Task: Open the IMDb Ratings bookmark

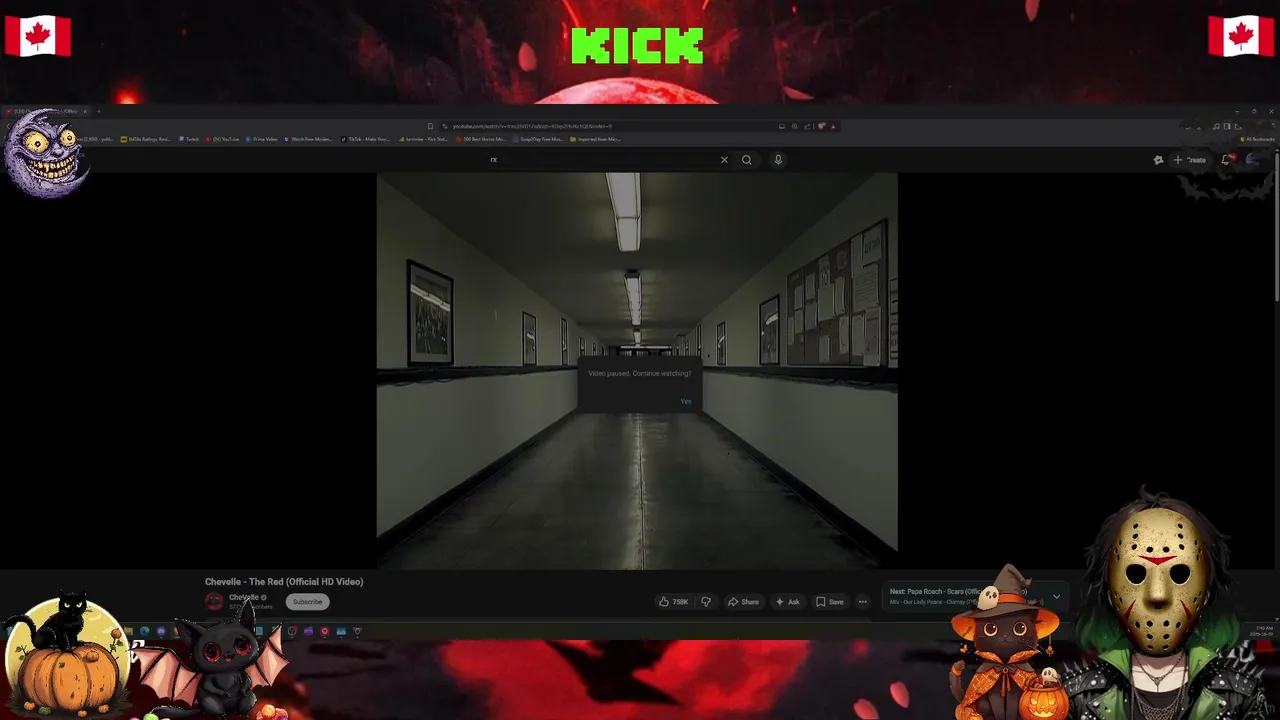Action: (x=146, y=139)
